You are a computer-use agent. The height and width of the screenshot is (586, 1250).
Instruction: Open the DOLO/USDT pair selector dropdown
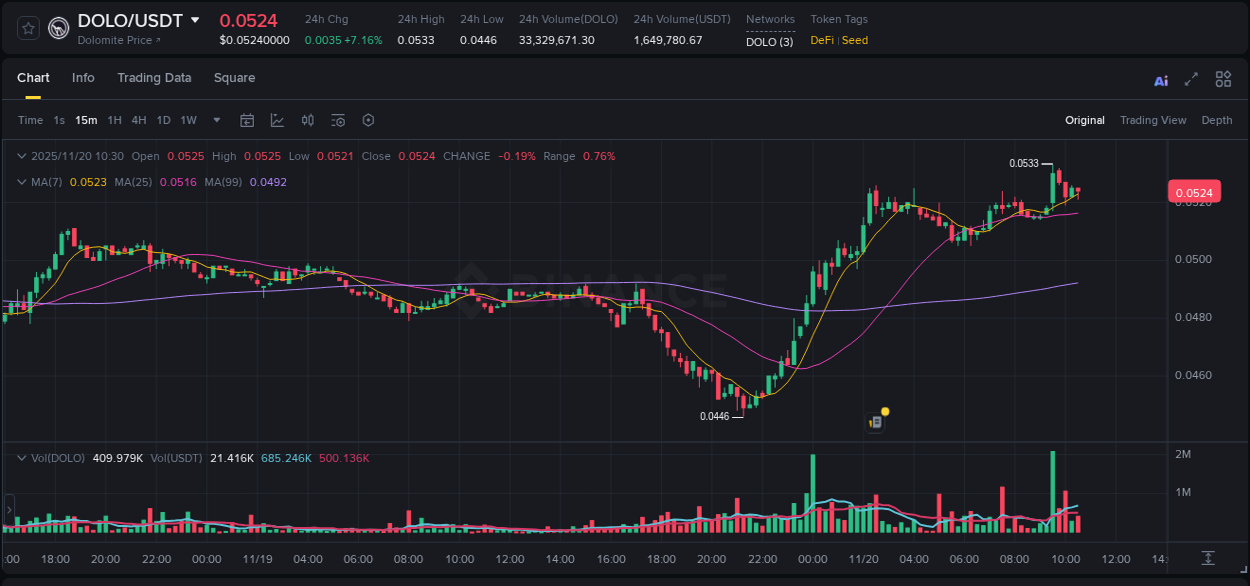(196, 20)
